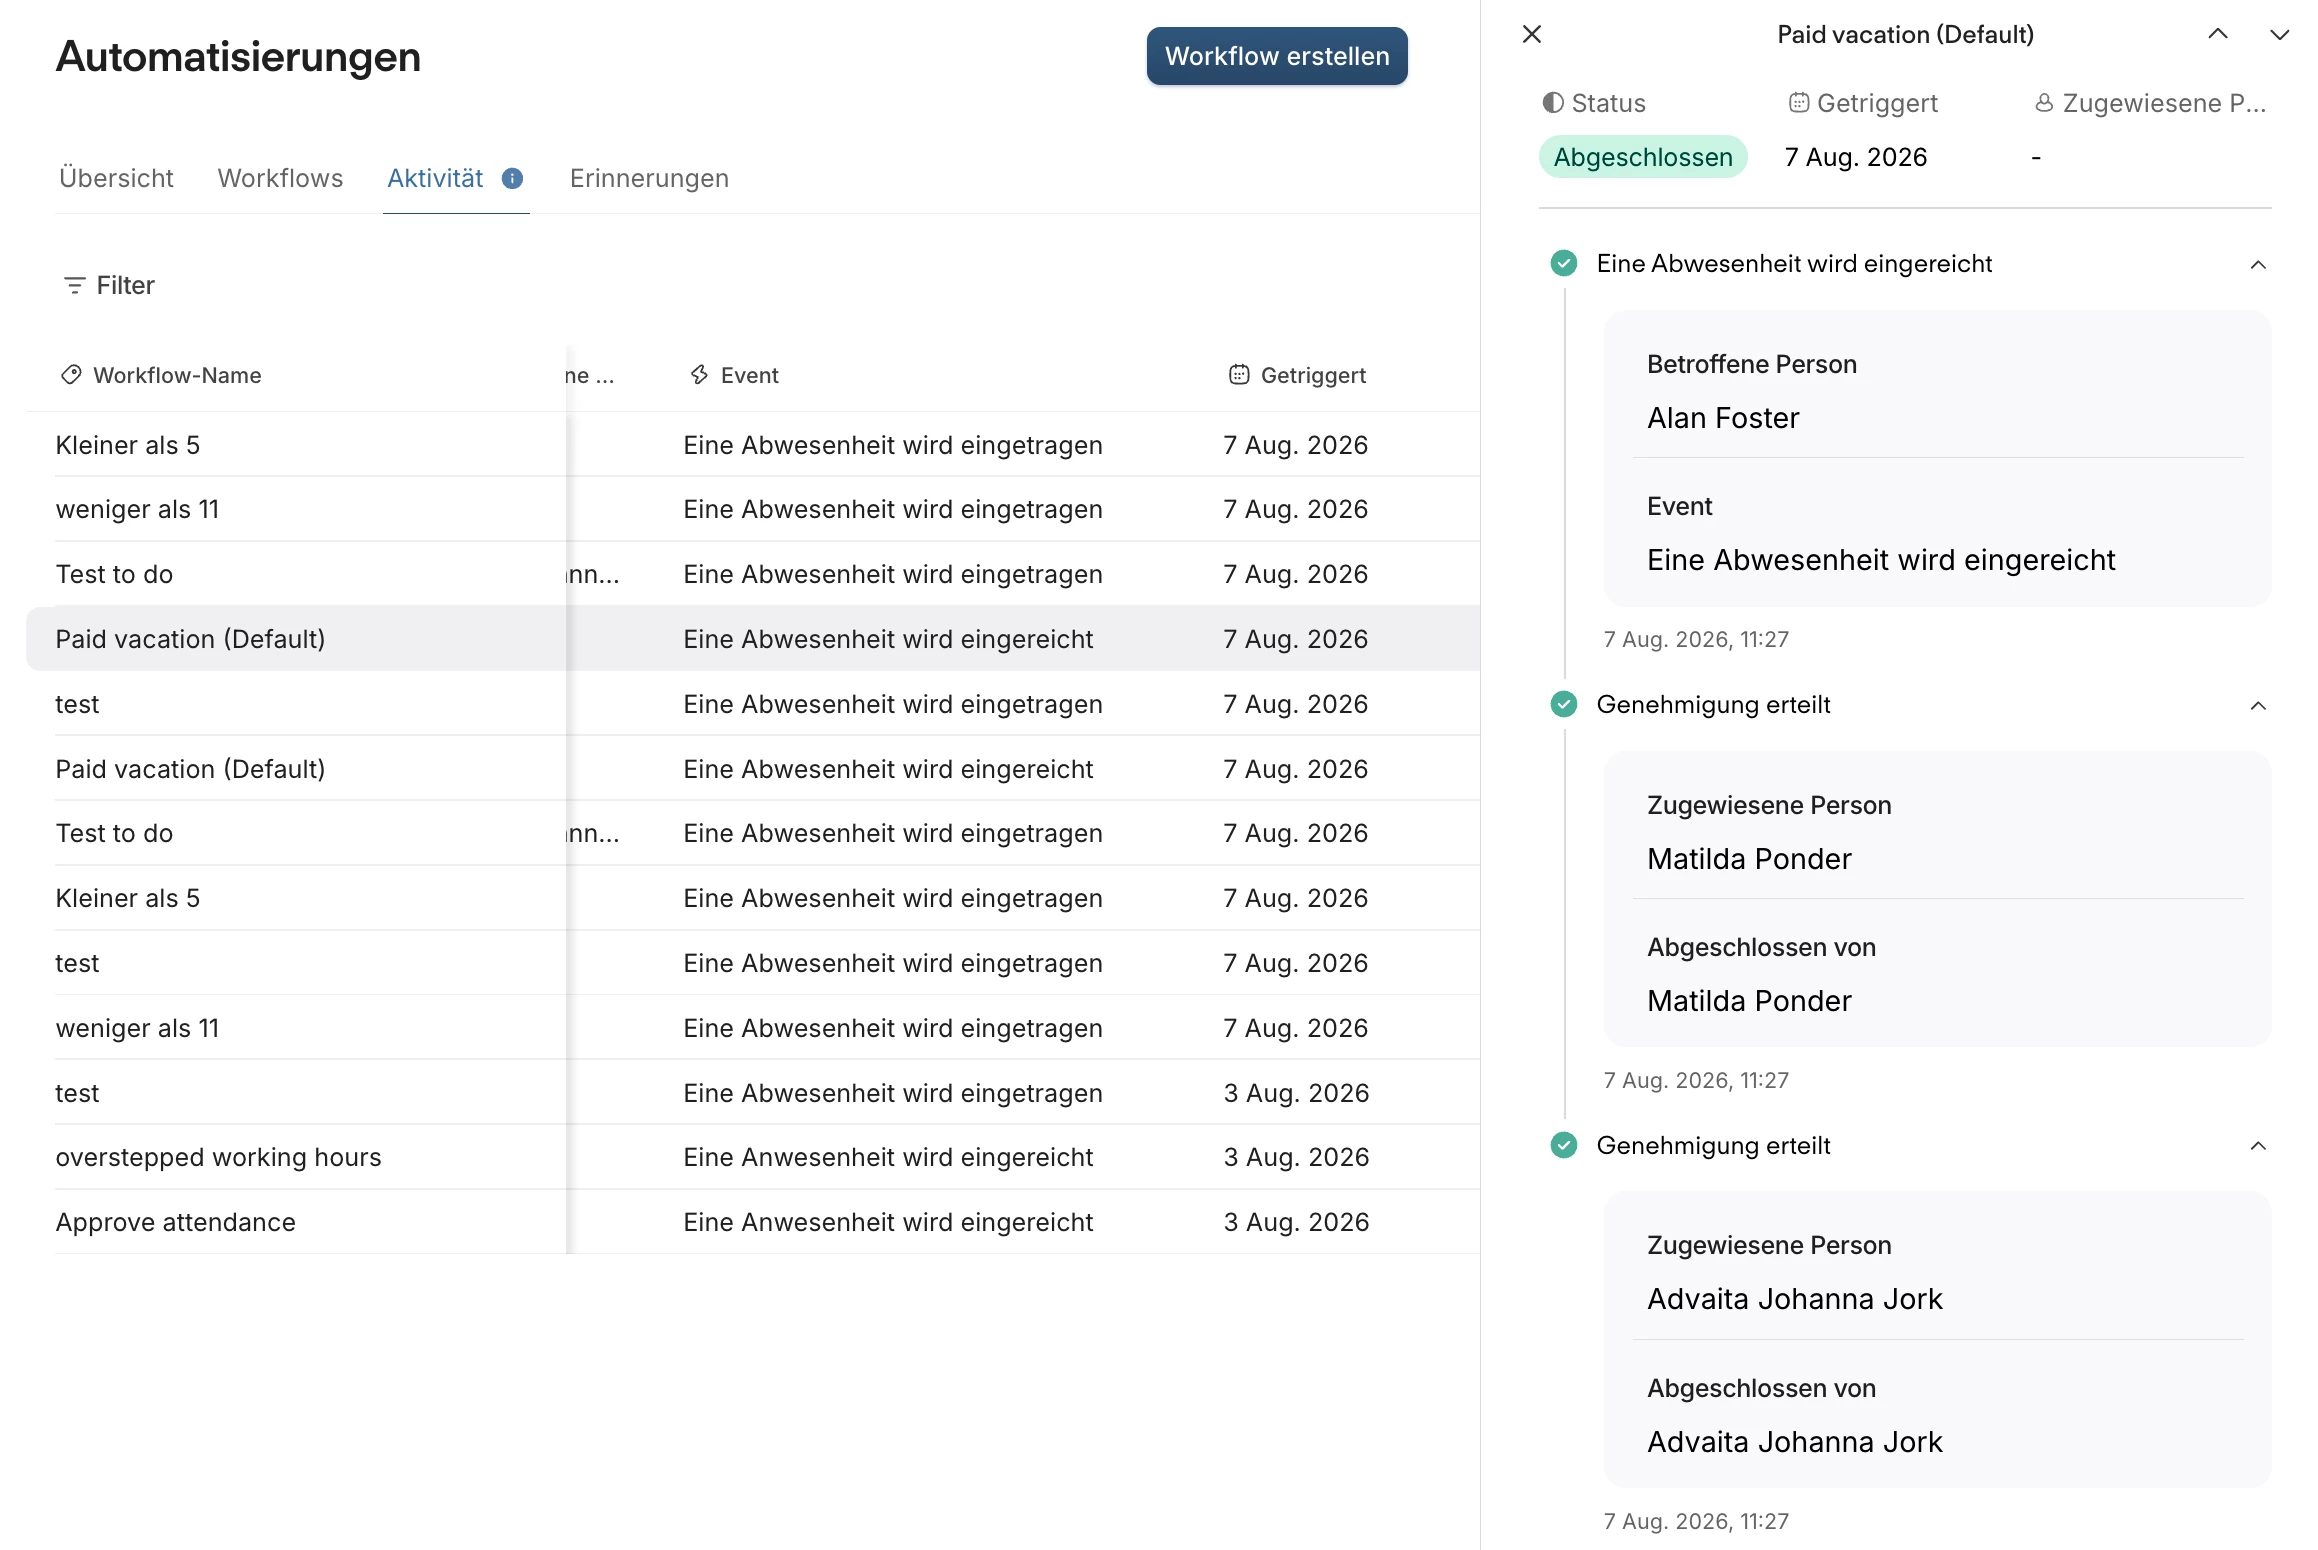This screenshot has width=2318, height=1550.
Task: Click the info icon beside Aktivität
Action: [512, 178]
